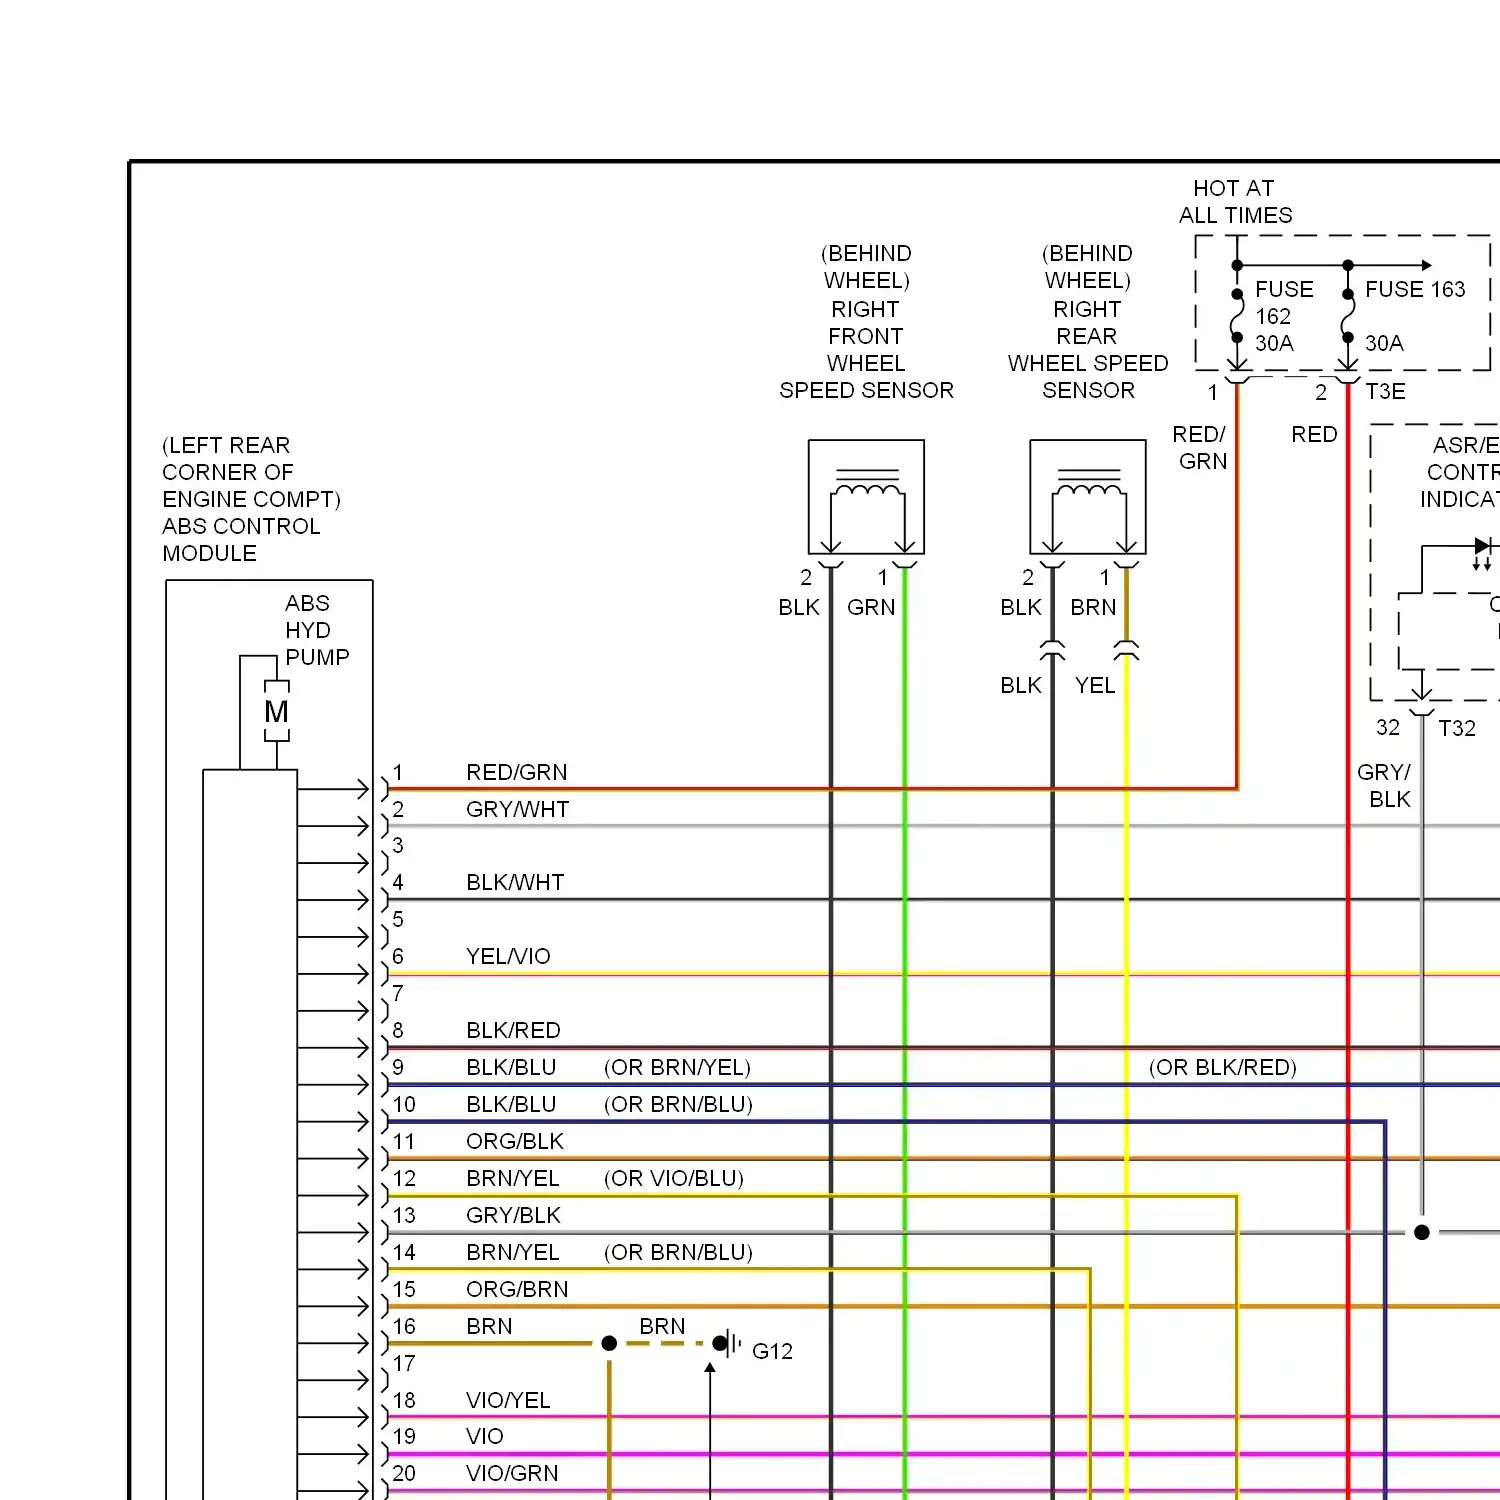
Task: Click the 'GRY/ BLK' label below pin 32
Action: tap(1384, 786)
